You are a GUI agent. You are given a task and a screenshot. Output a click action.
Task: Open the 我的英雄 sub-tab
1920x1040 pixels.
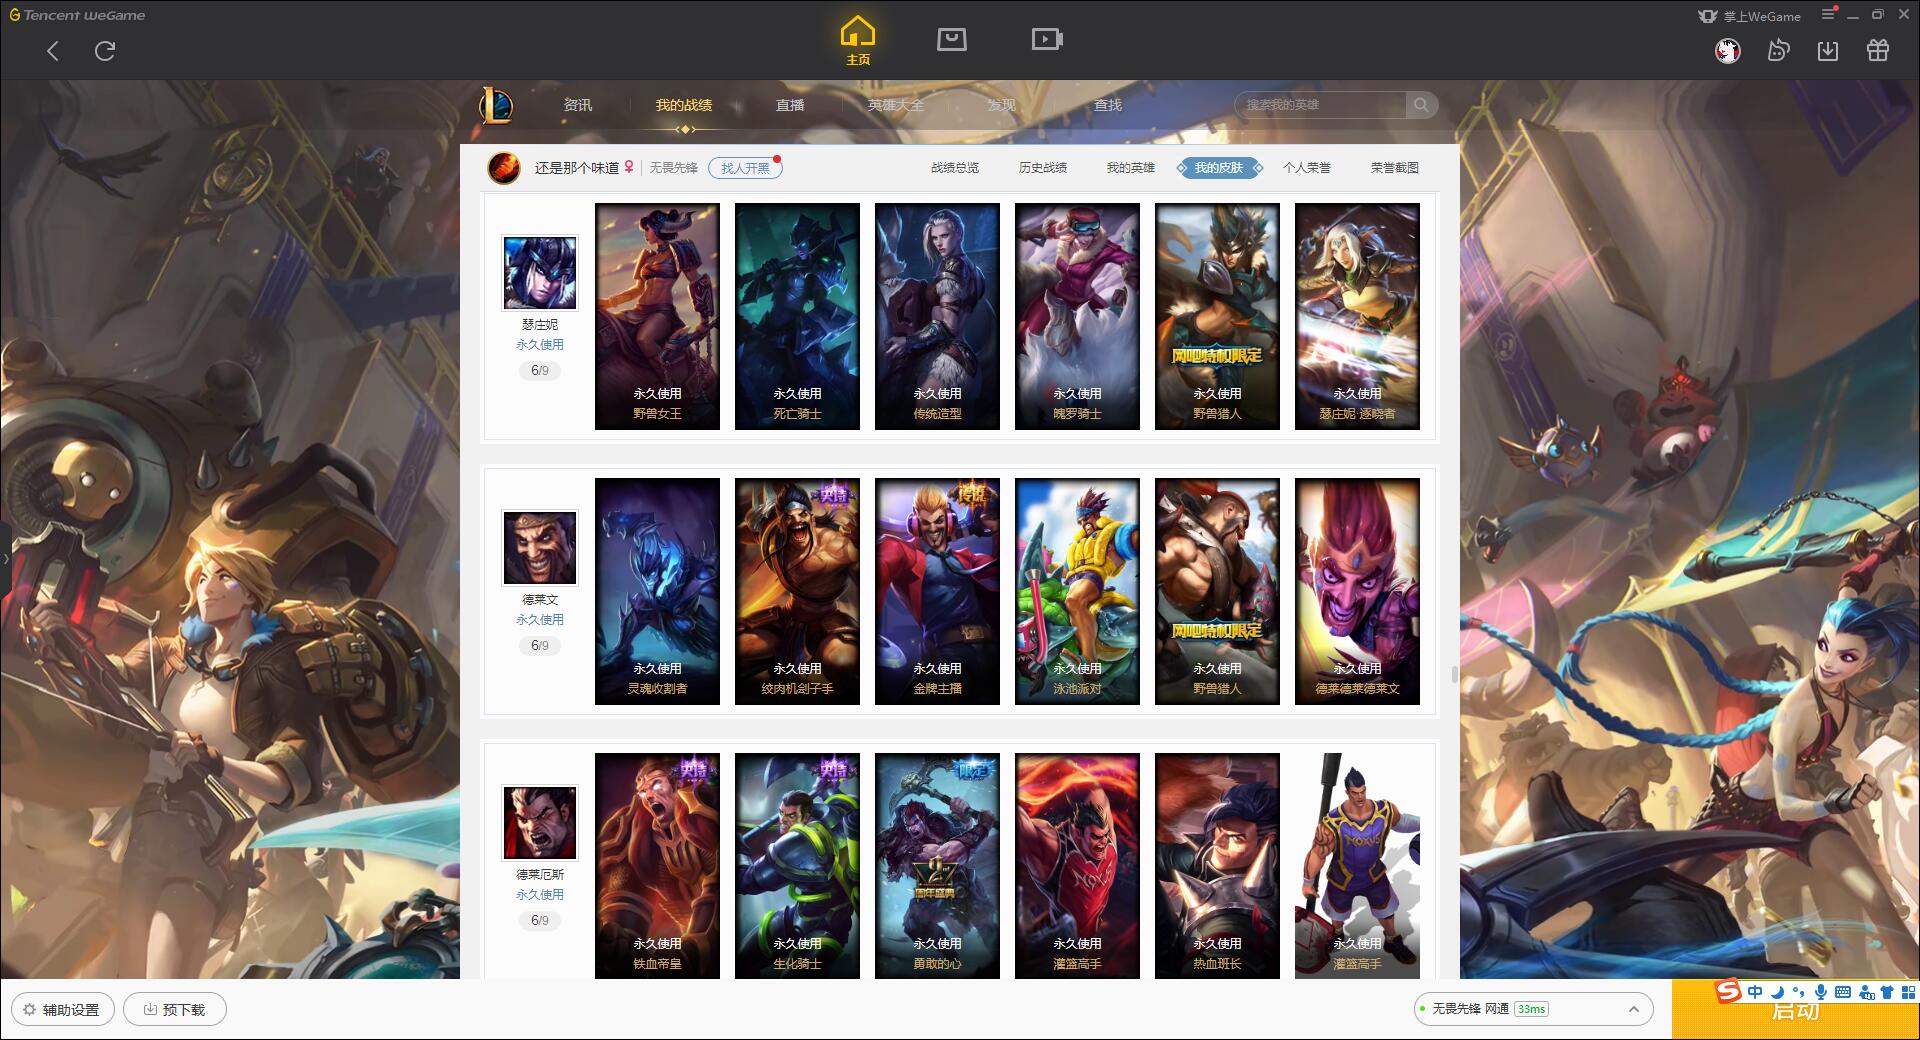pos(1131,168)
